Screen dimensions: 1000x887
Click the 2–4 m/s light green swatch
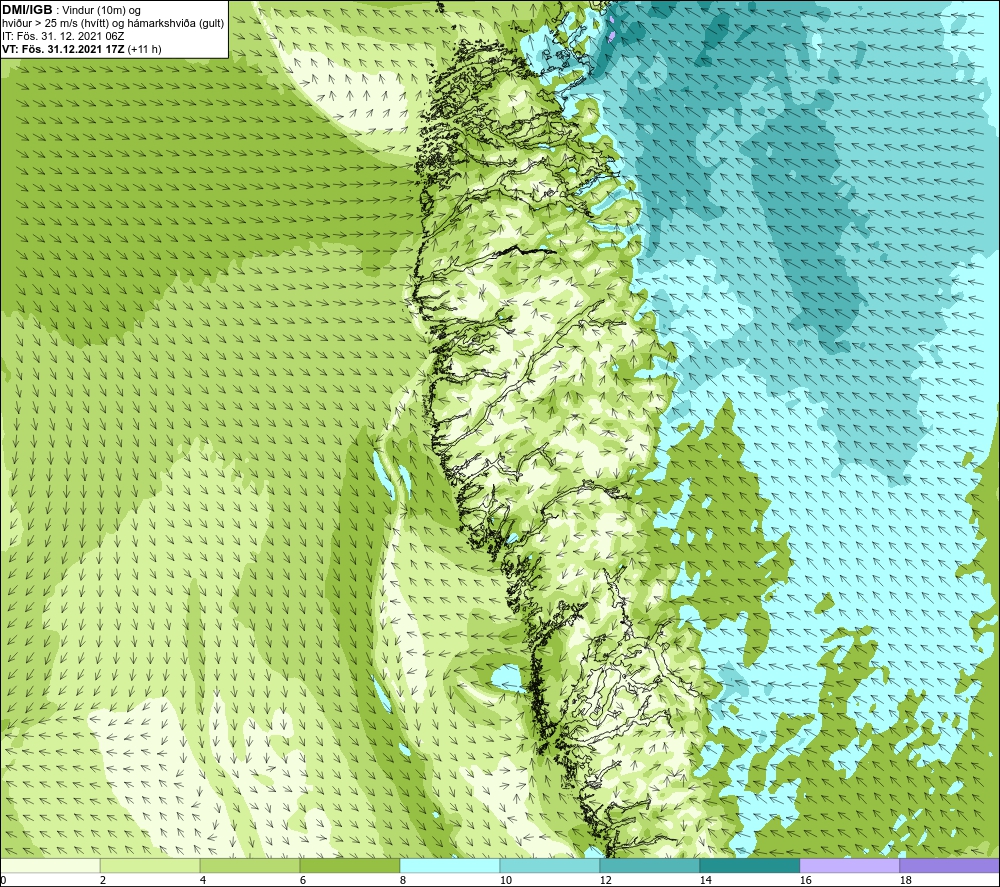(x=150, y=865)
